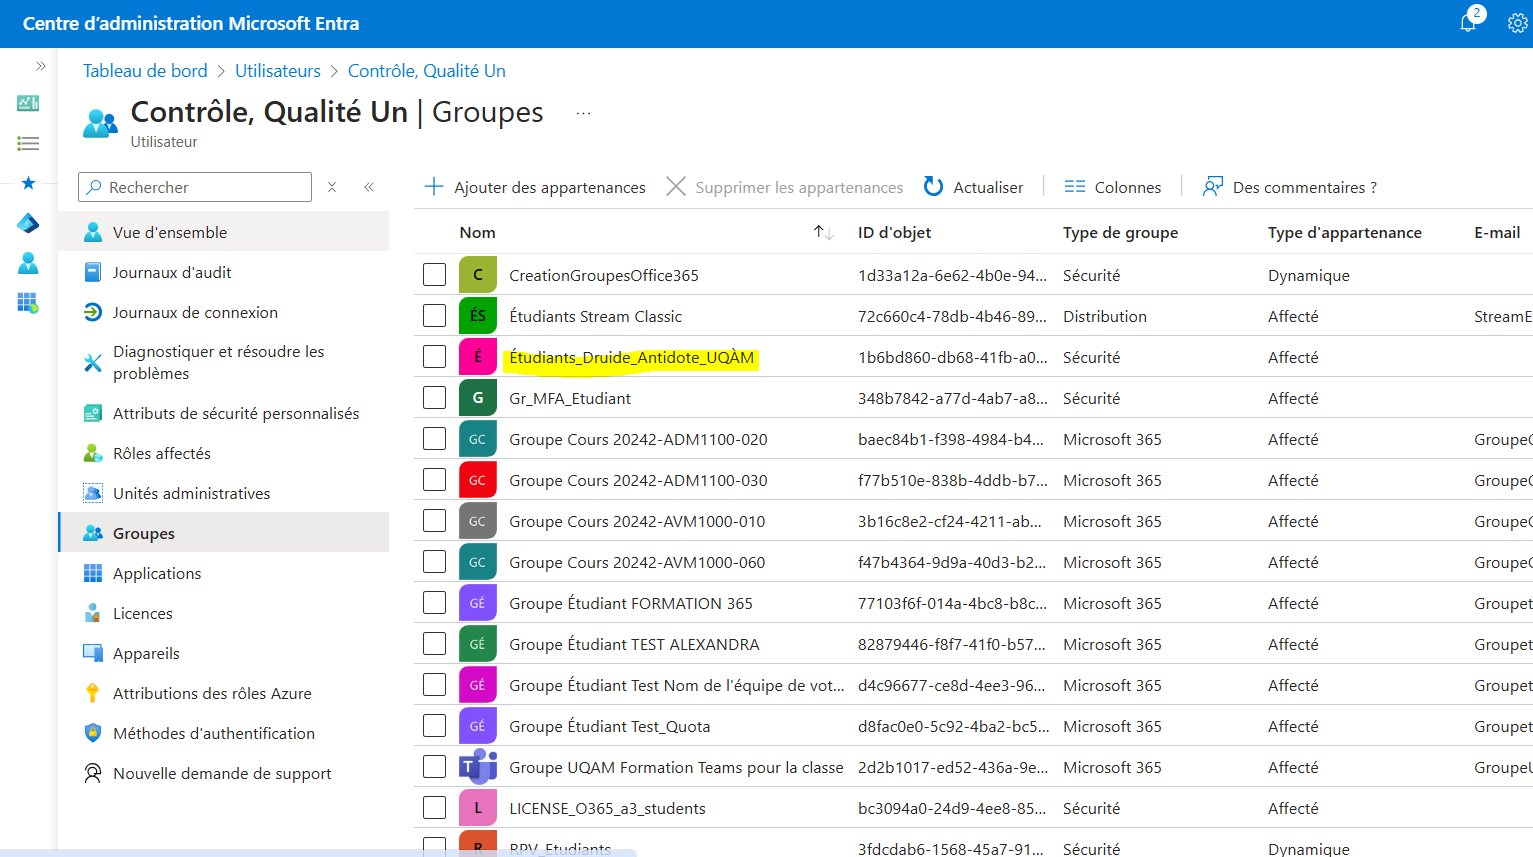The width and height of the screenshot is (1533, 857).
Task: Click the Colonnes columns icon
Action: (1074, 187)
